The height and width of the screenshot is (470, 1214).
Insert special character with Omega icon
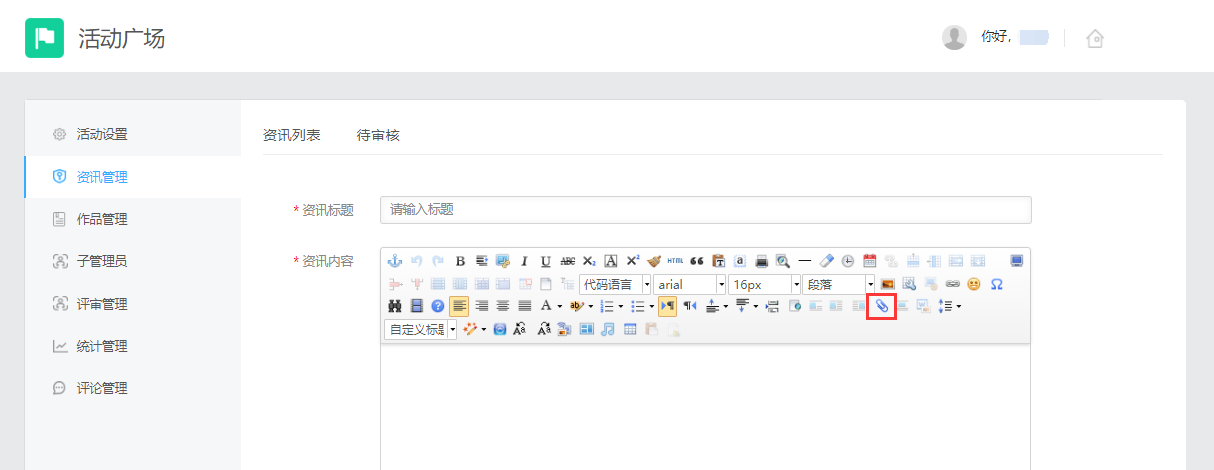point(996,284)
